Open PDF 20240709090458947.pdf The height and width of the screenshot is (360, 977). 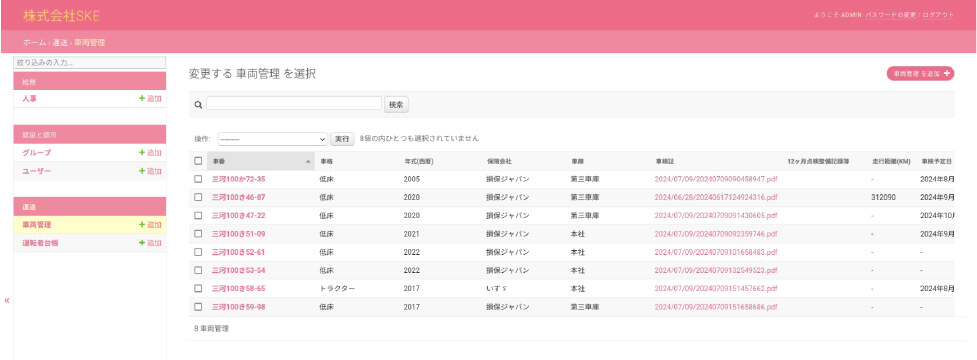pos(716,179)
